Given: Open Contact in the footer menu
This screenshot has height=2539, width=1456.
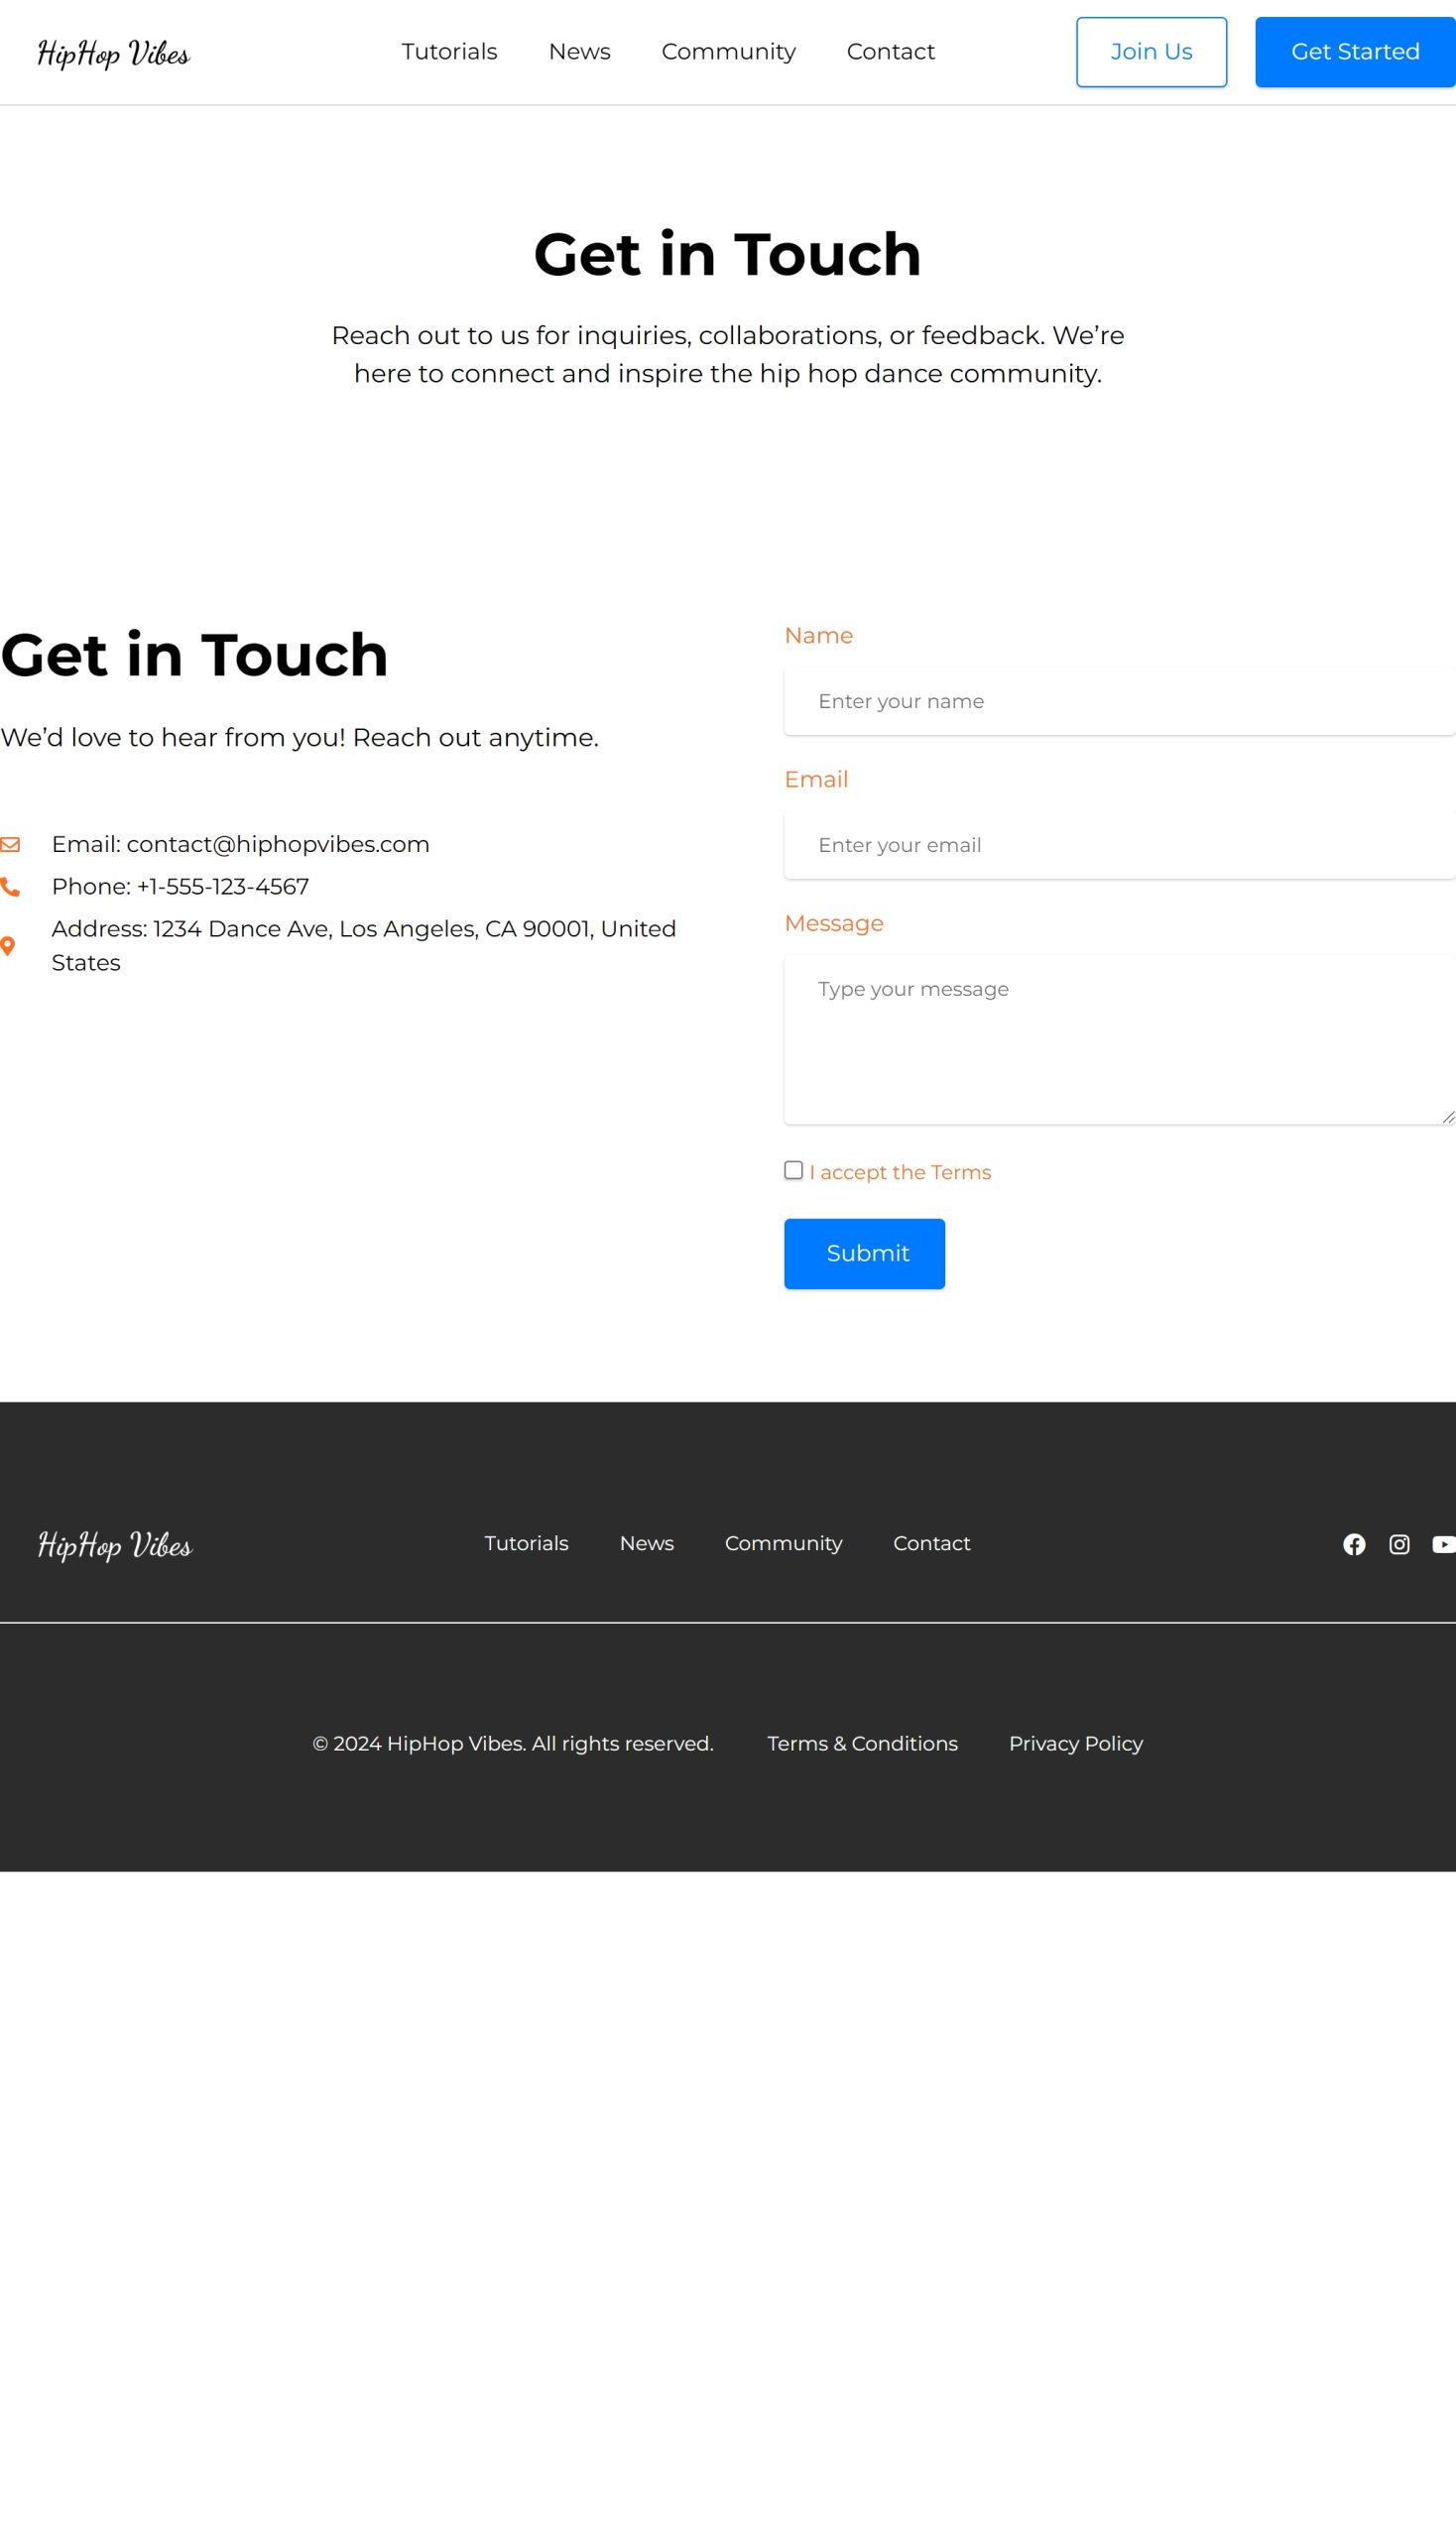Looking at the screenshot, I should coord(931,1543).
